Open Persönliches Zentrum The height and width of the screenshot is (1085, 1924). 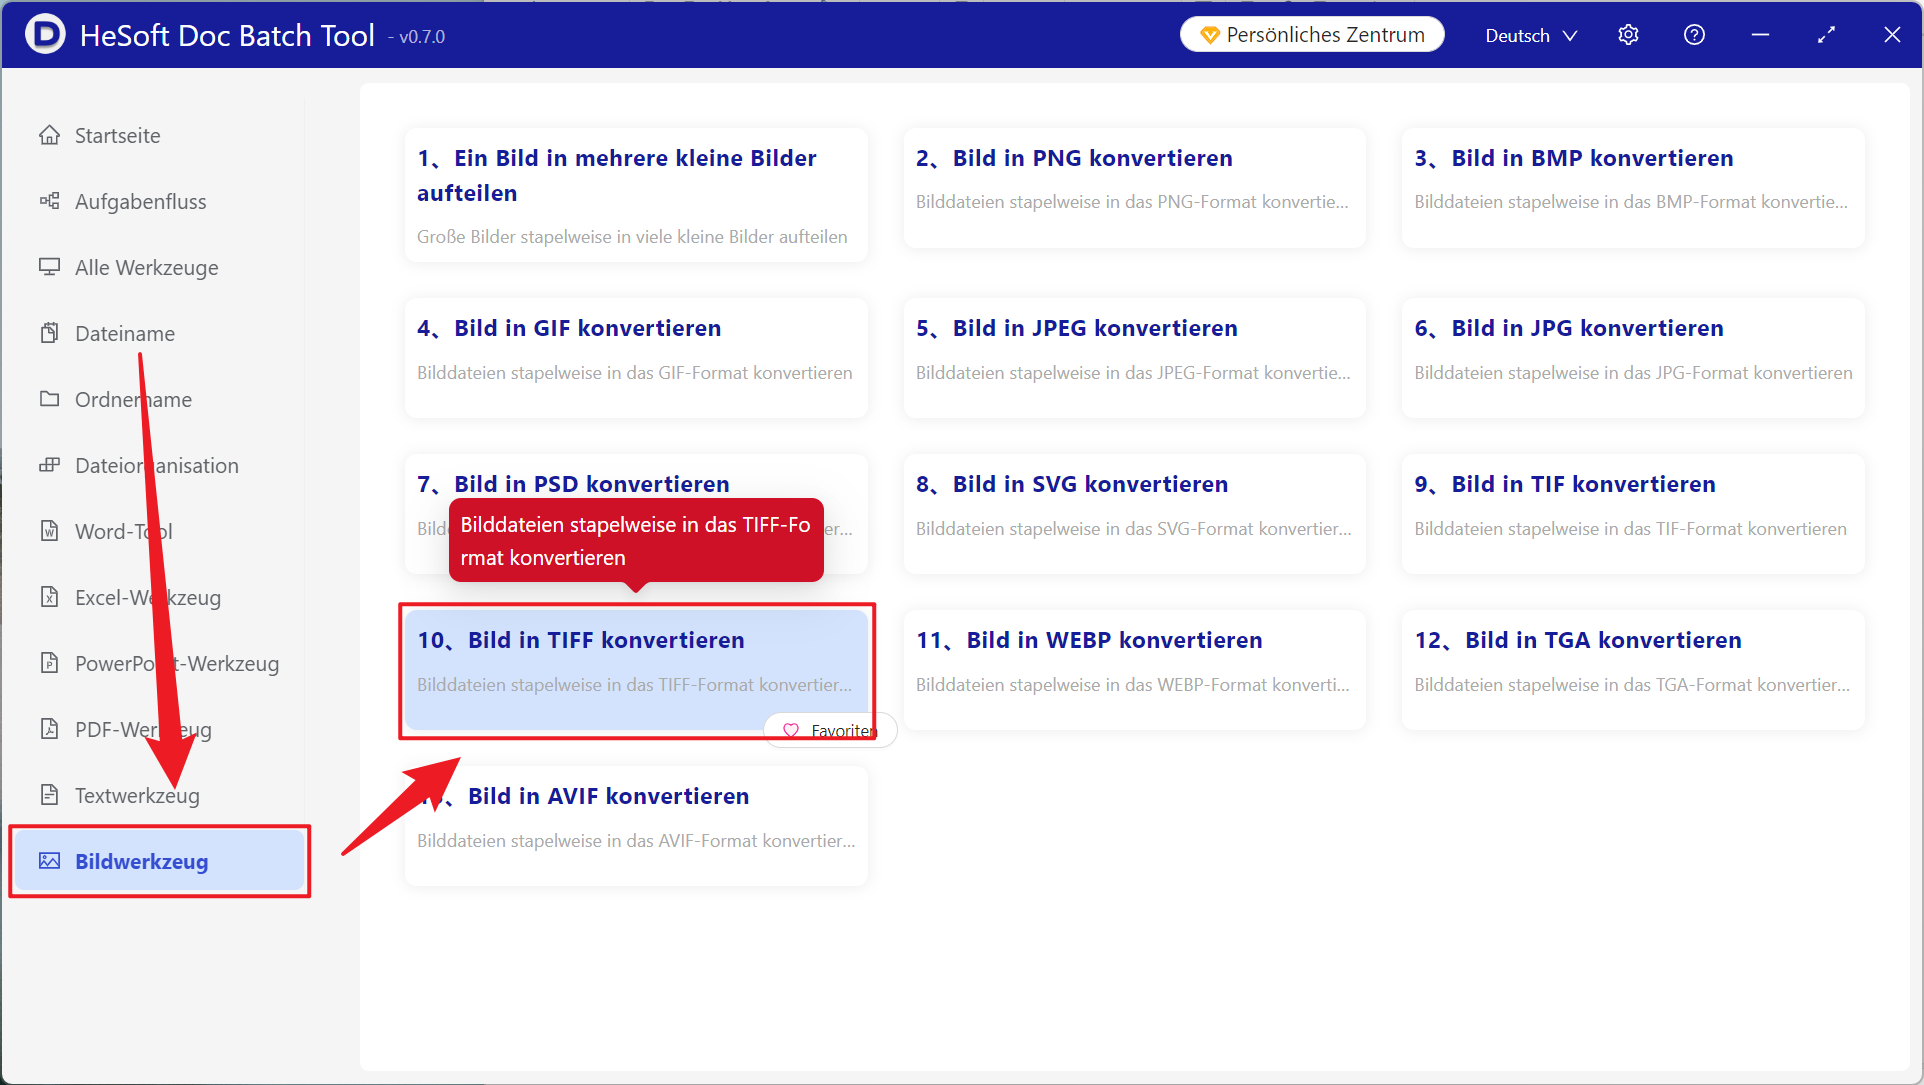pos(1311,35)
